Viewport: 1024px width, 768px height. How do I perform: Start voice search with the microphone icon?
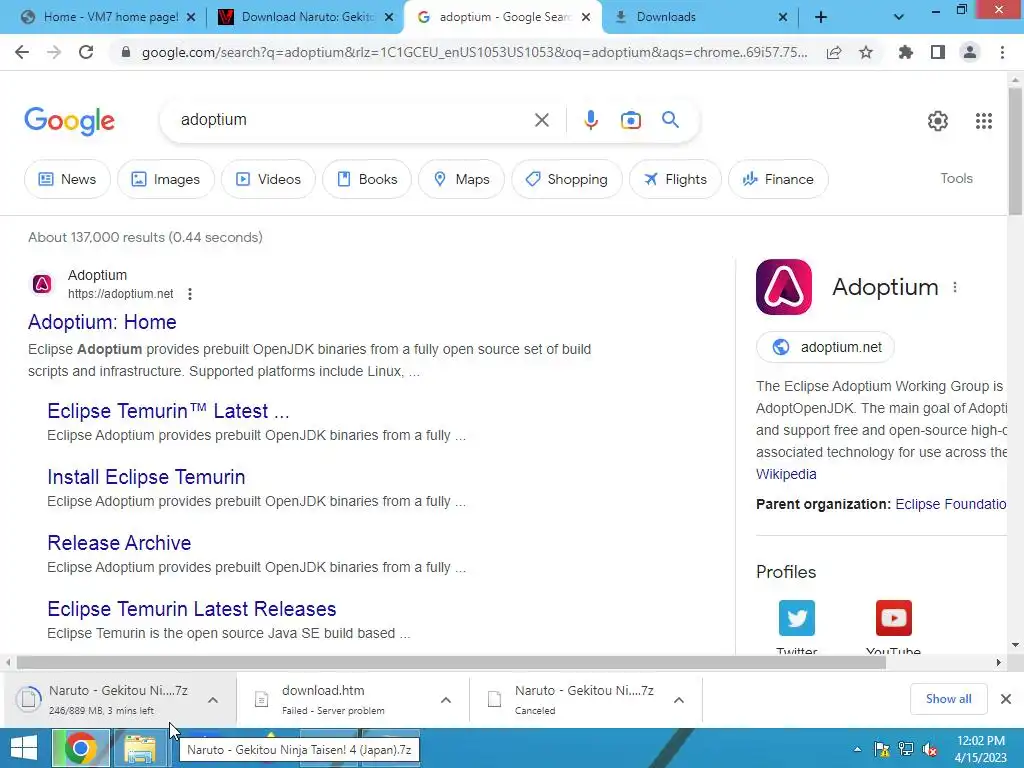click(590, 120)
